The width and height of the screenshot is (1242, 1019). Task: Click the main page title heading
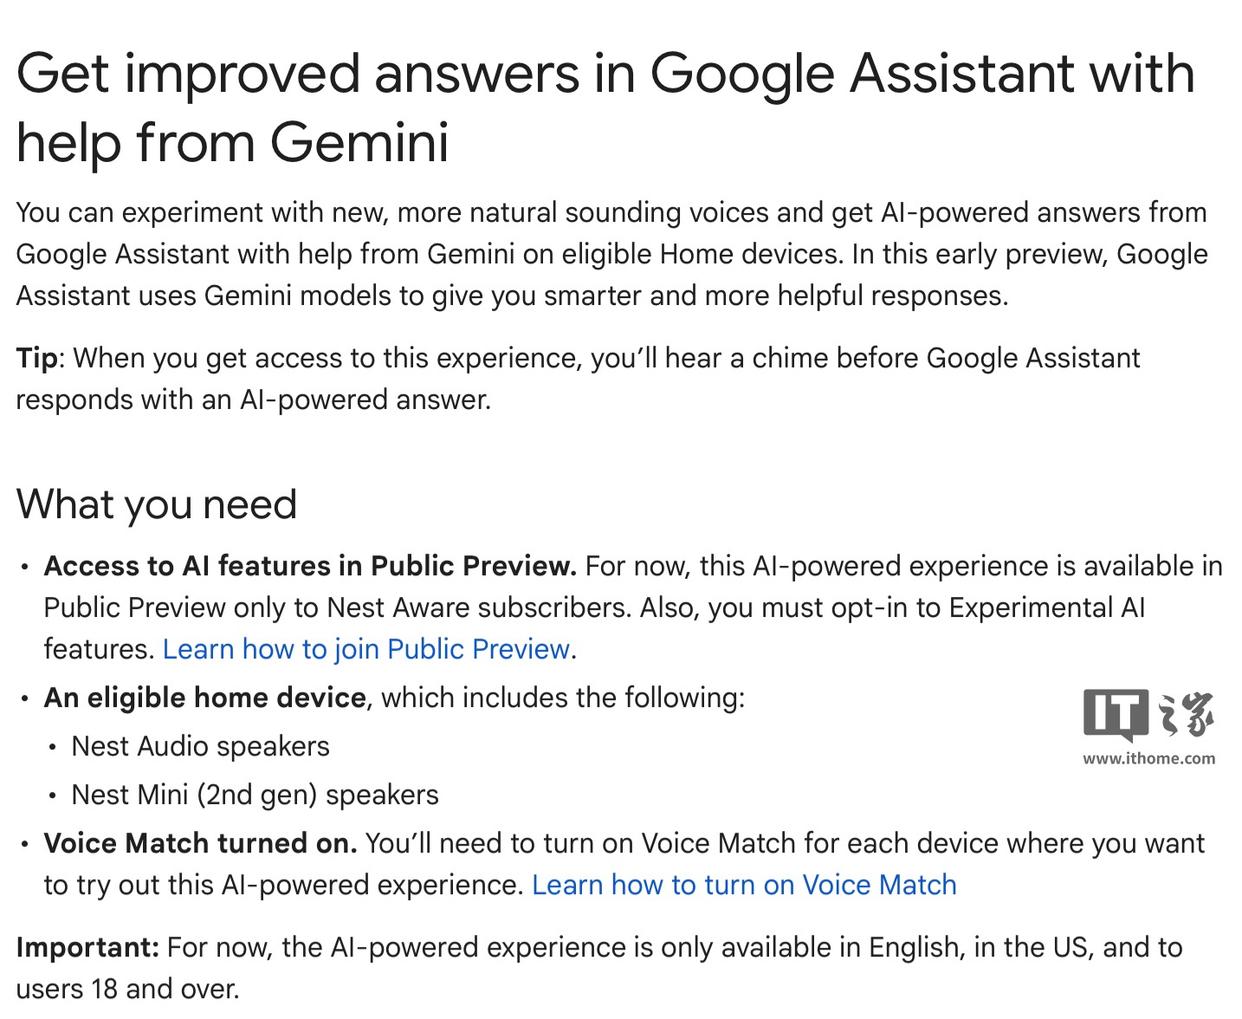[x=606, y=107]
